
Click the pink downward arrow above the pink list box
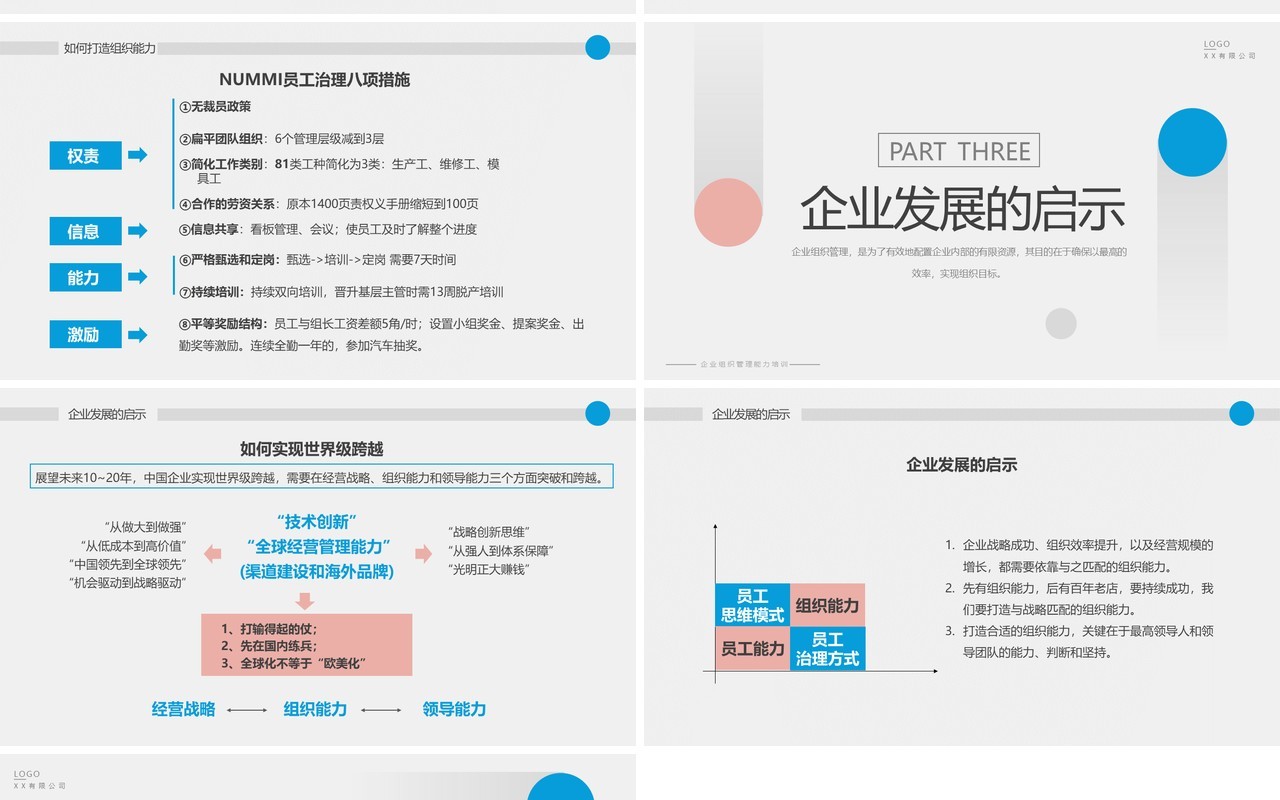coord(306,600)
